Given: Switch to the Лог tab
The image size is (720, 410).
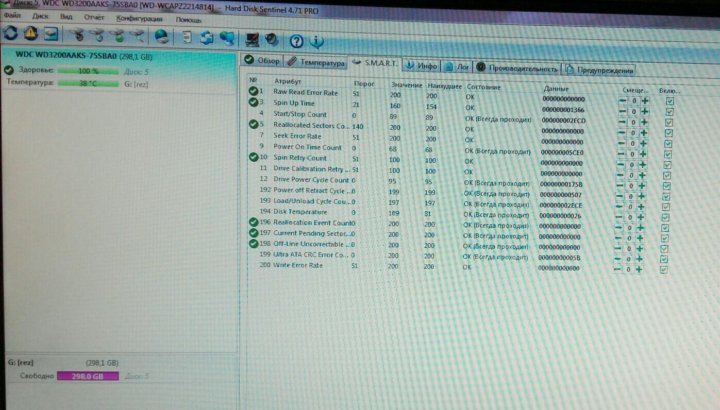Looking at the screenshot, I should (x=457, y=67).
